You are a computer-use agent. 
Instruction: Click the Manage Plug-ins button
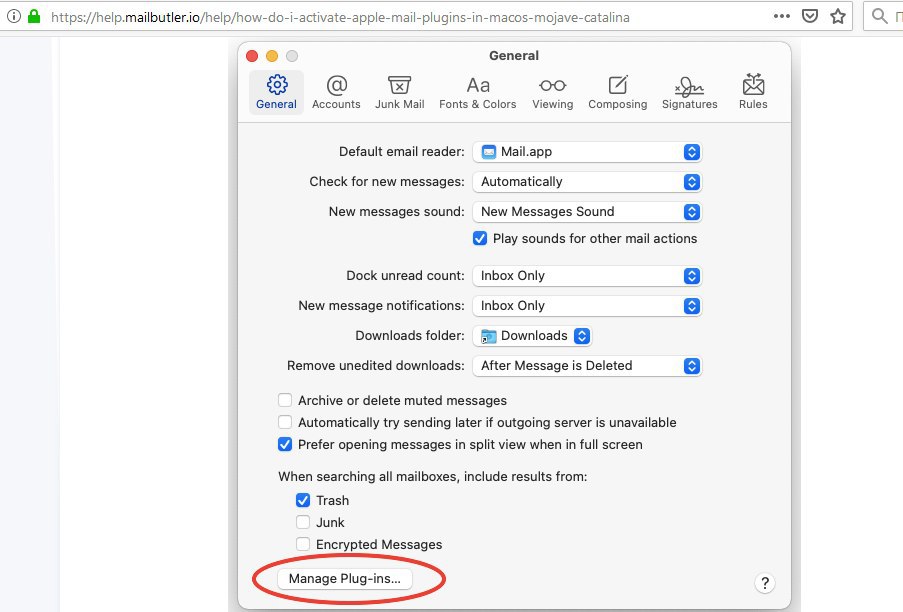pyautogui.click(x=344, y=579)
